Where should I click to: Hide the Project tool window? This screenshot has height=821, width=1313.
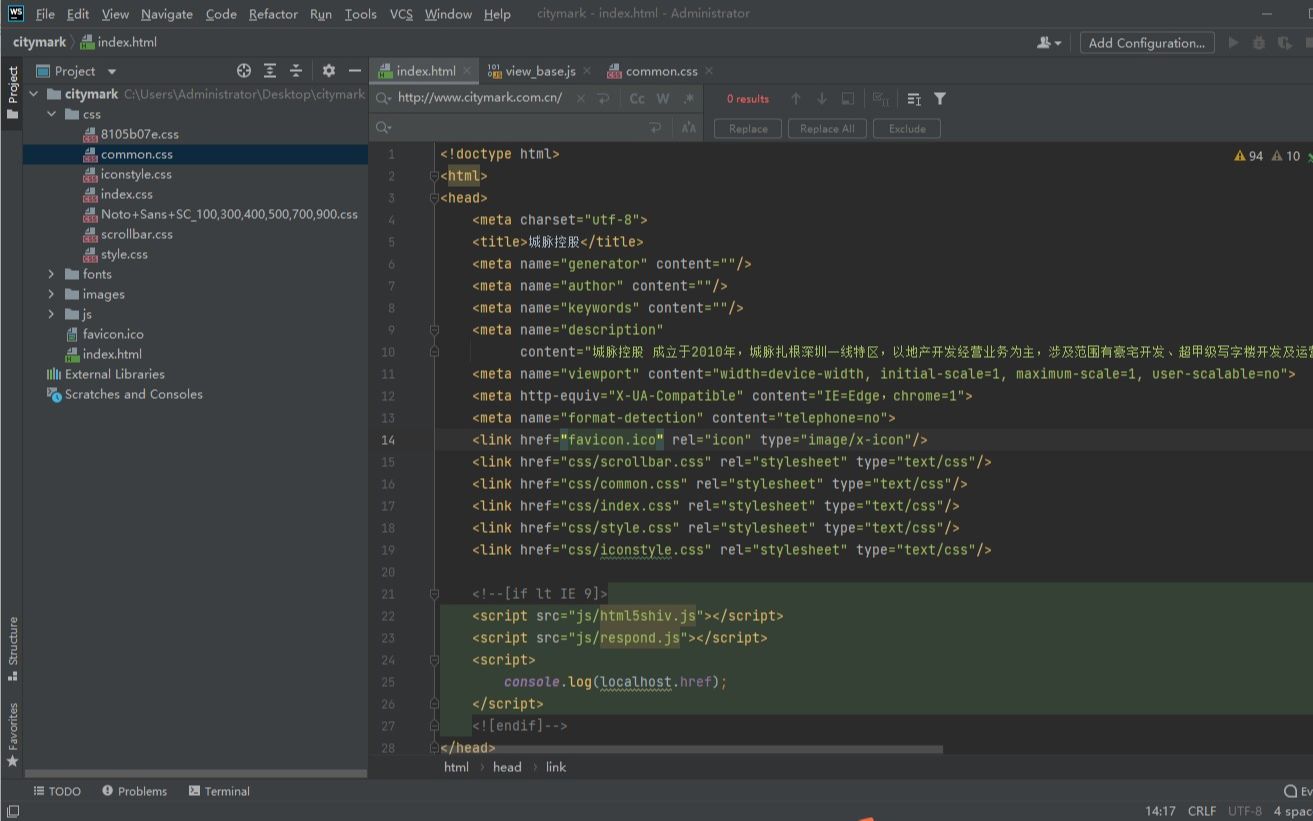(354, 71)
